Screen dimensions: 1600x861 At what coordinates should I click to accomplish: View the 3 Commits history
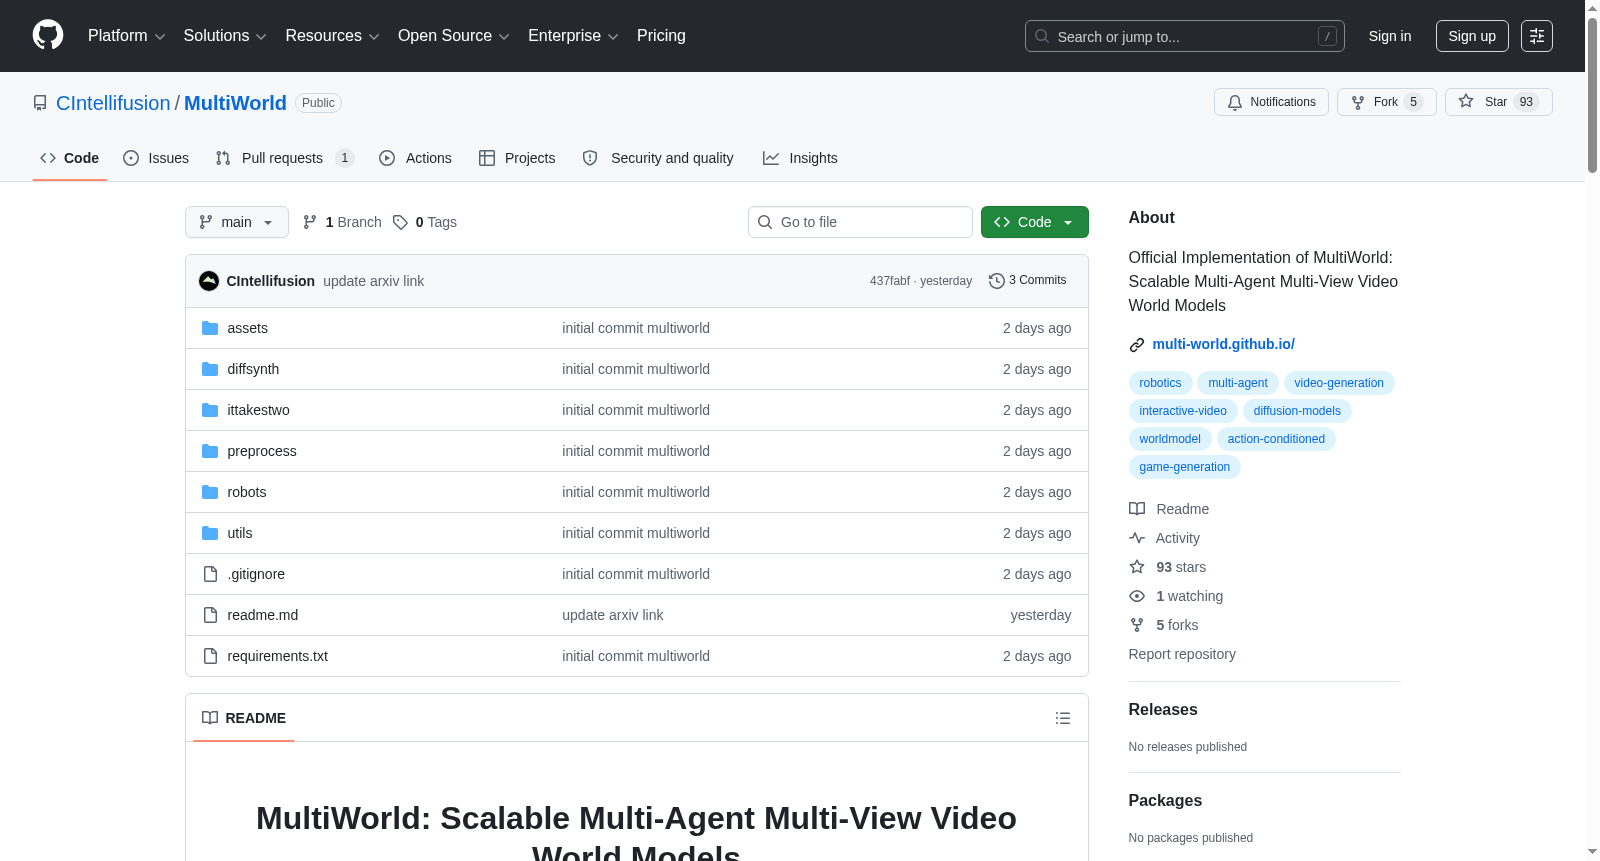tap(1028, 281)
